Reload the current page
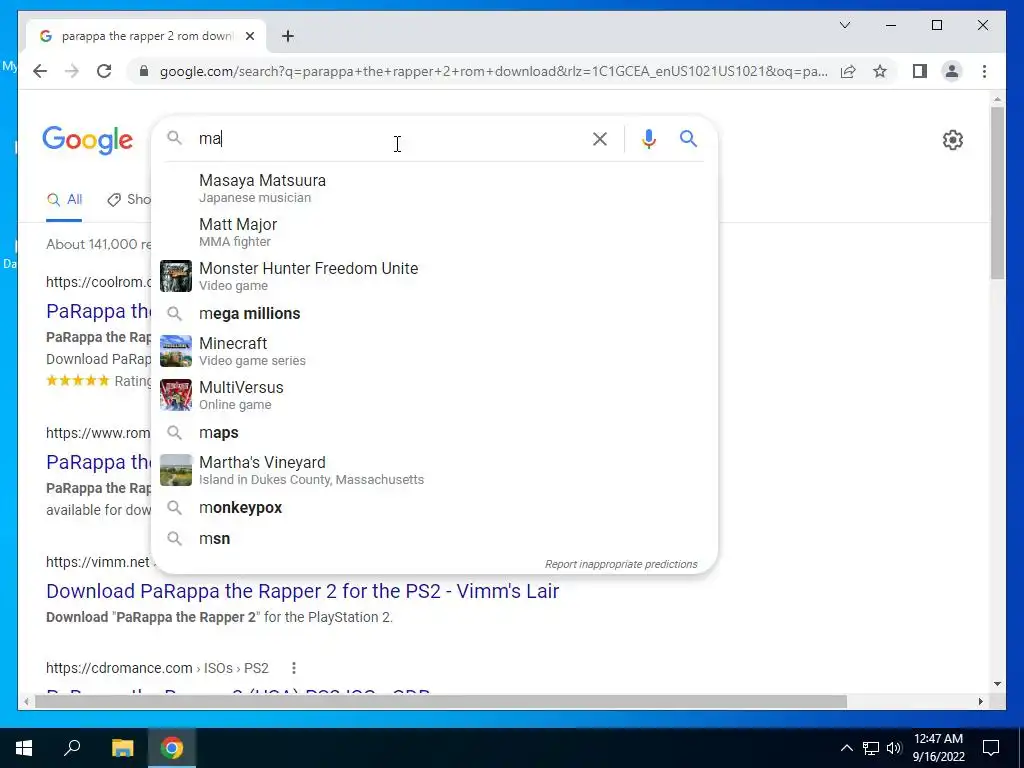This screenshot has width=1024, height=768. coord(104,71)
